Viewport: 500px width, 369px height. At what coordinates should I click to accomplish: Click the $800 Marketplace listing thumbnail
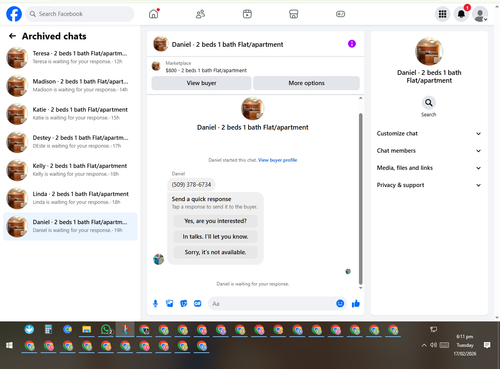pos(156,66)
